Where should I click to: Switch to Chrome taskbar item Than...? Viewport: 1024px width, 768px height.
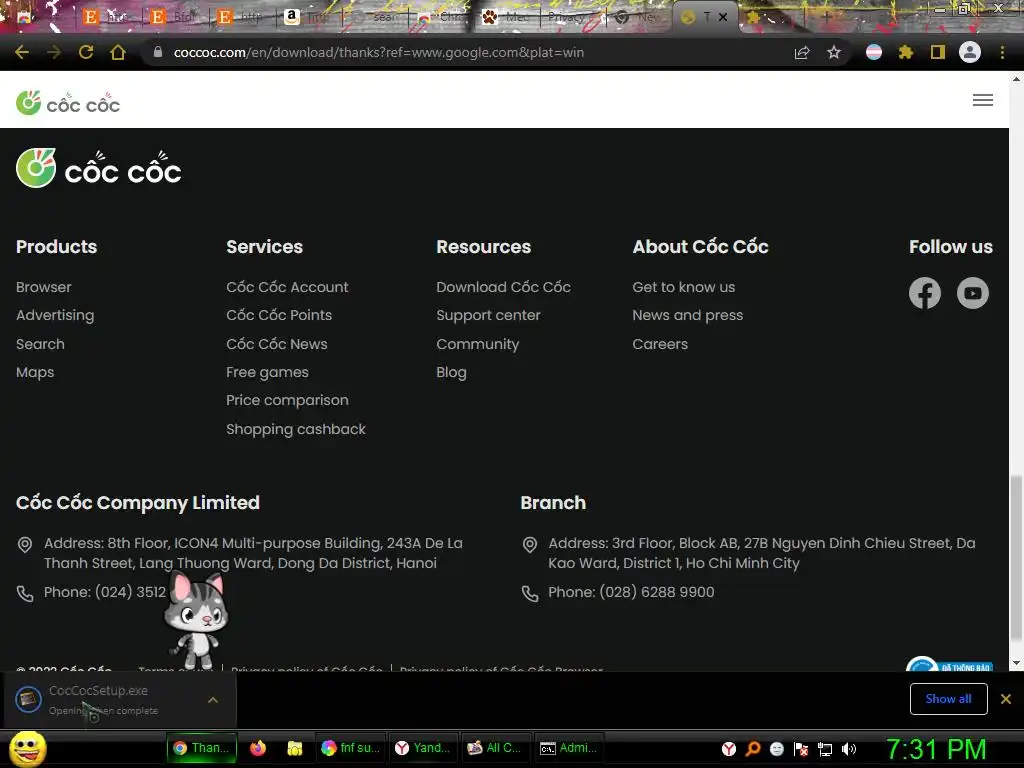[201, 748]
